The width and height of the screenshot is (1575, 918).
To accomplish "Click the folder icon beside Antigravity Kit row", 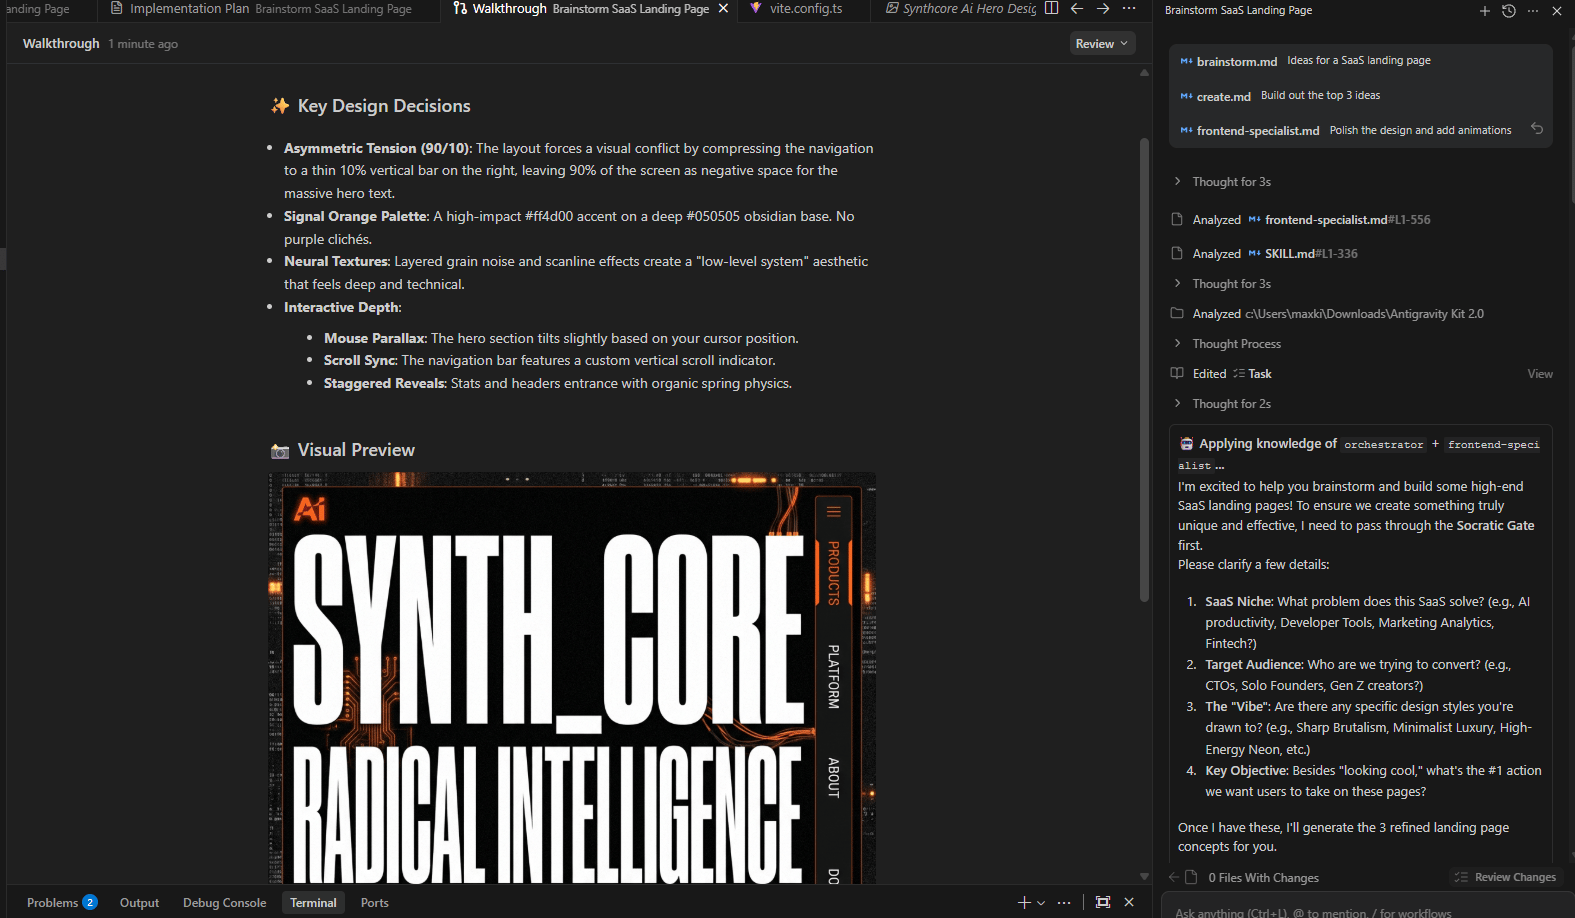I will pos(1178,313).
